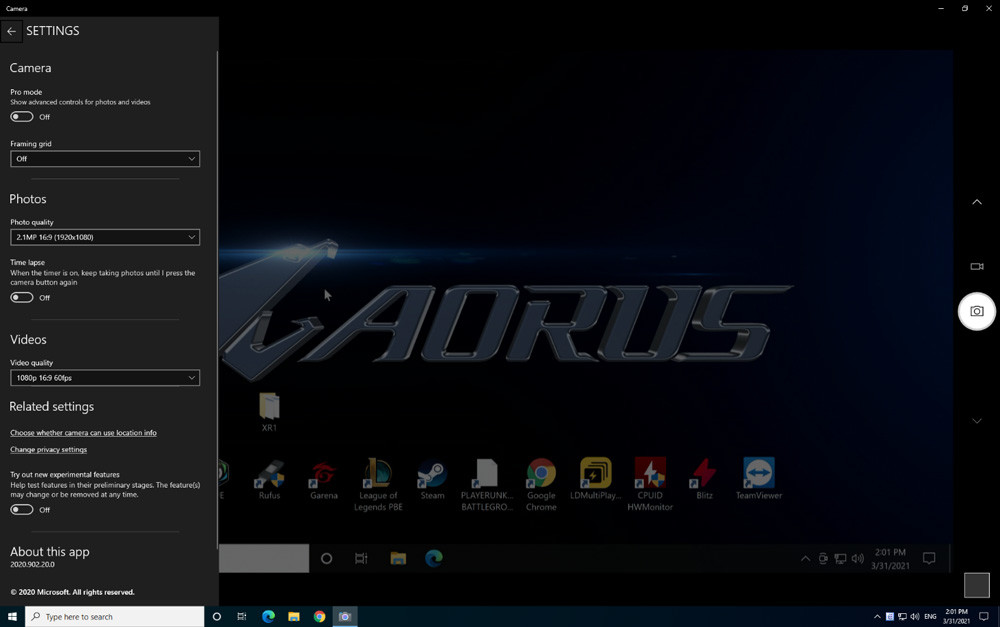Open the Video quality dropdown
This screenshot has height=627, width=1000.
coord(105,378)
